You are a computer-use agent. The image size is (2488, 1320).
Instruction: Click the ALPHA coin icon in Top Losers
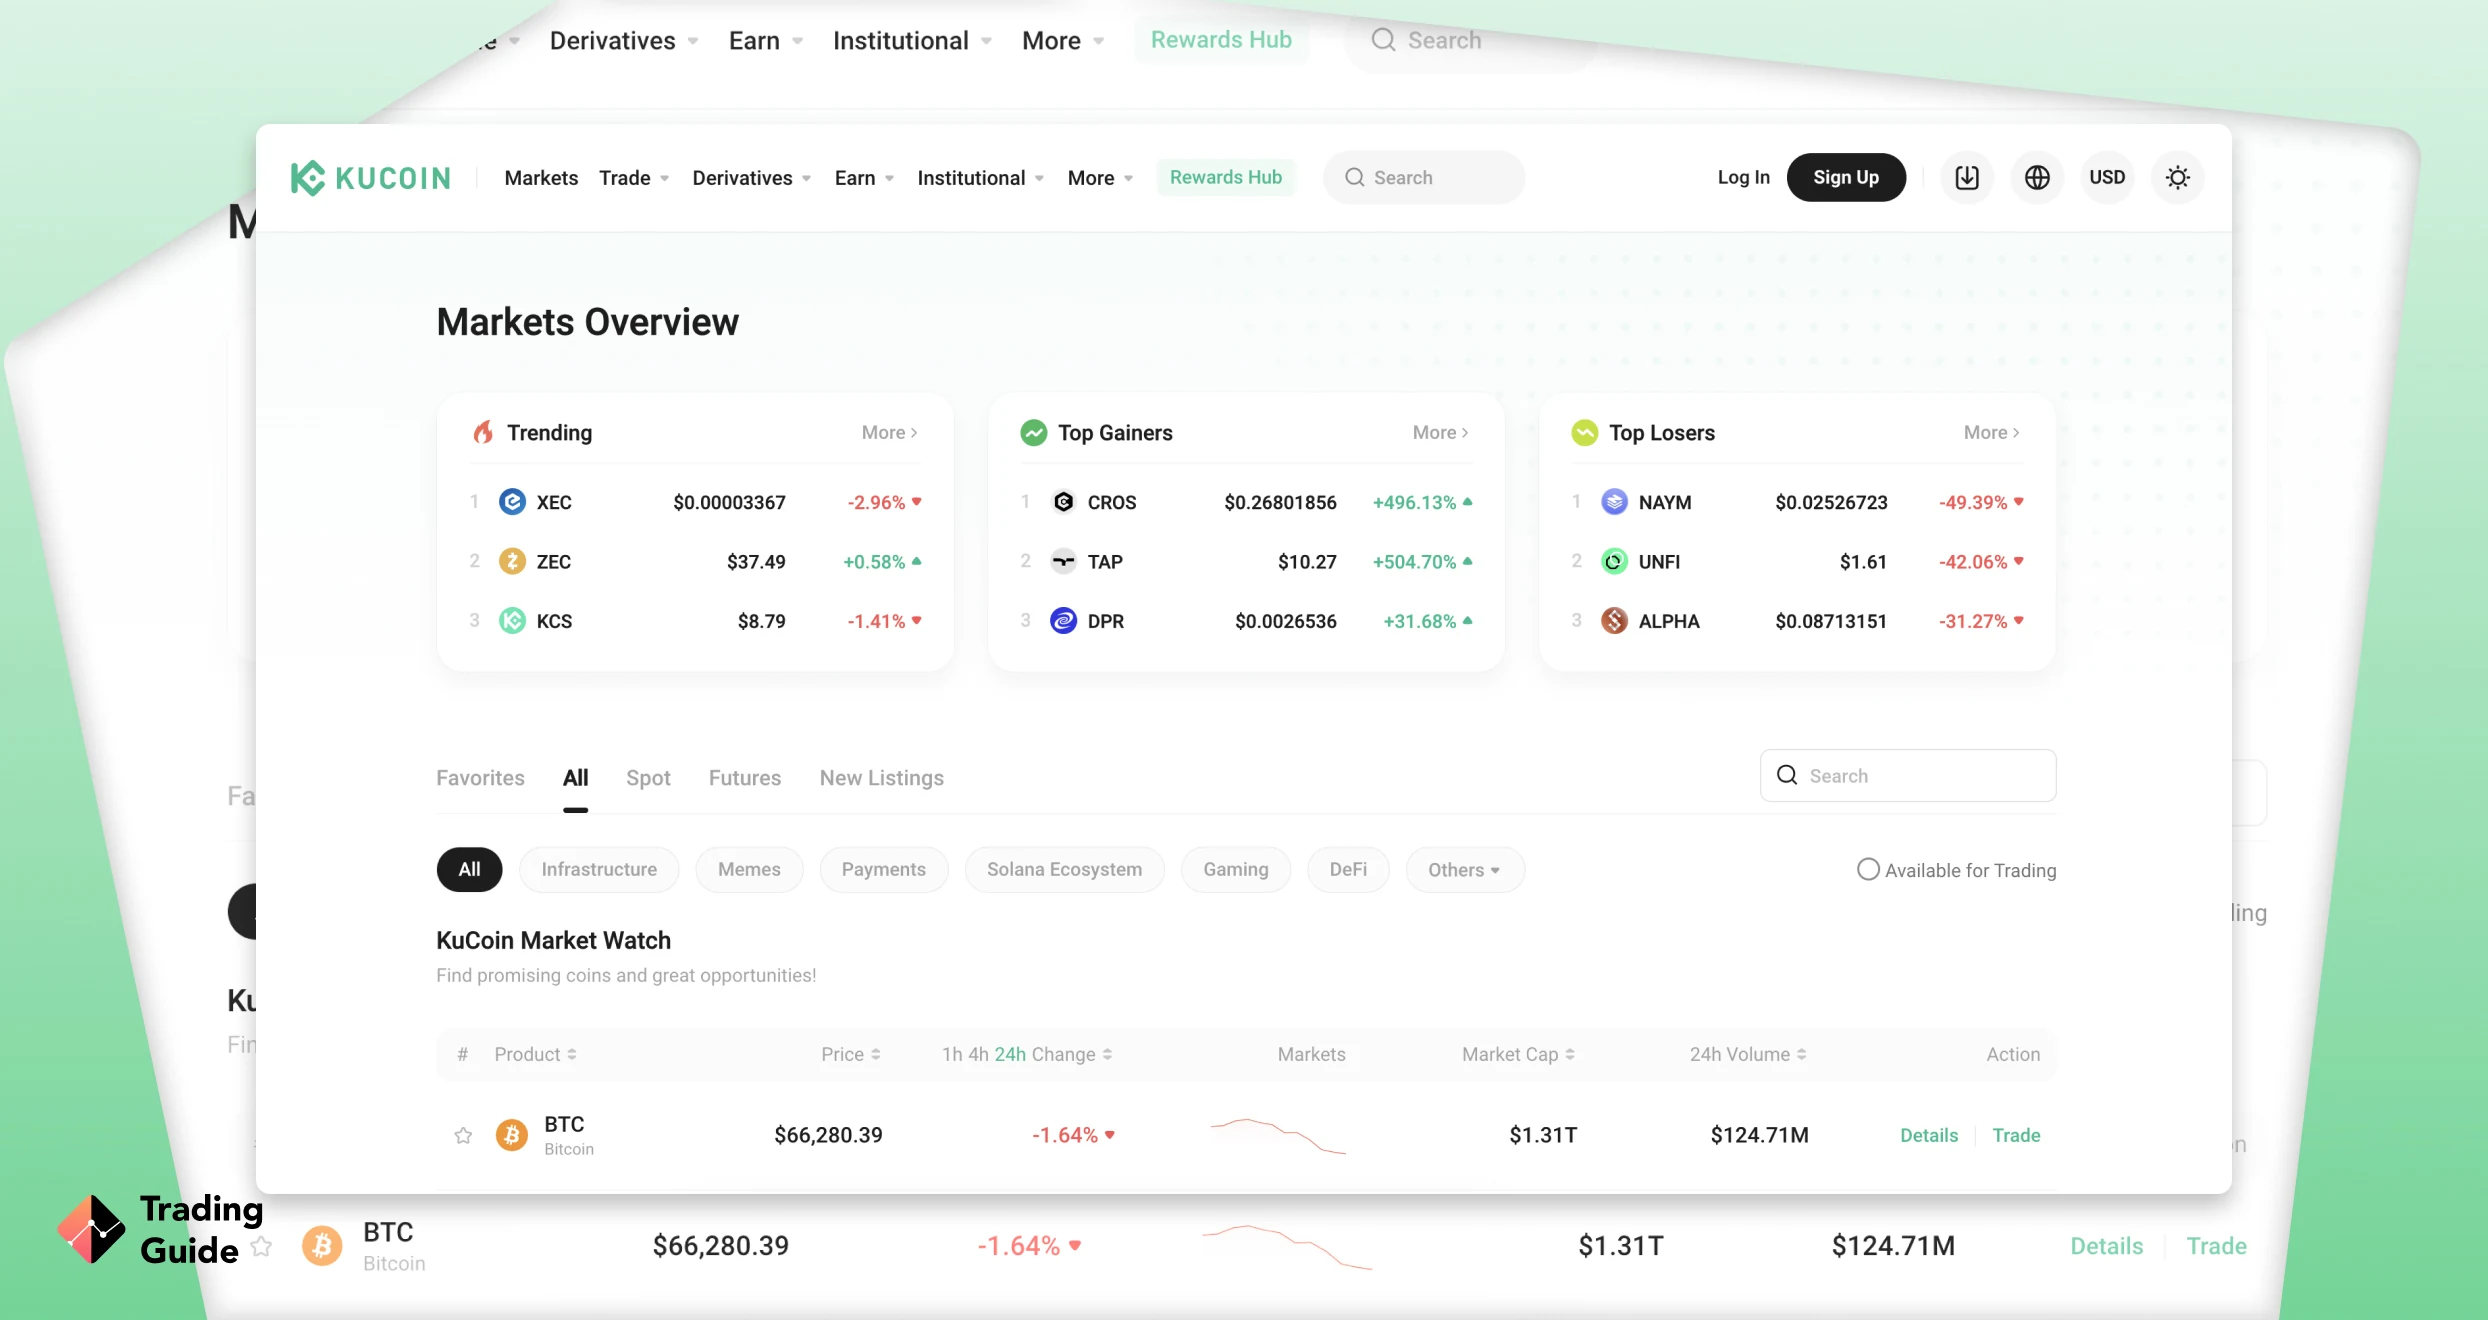[1614, 621]
